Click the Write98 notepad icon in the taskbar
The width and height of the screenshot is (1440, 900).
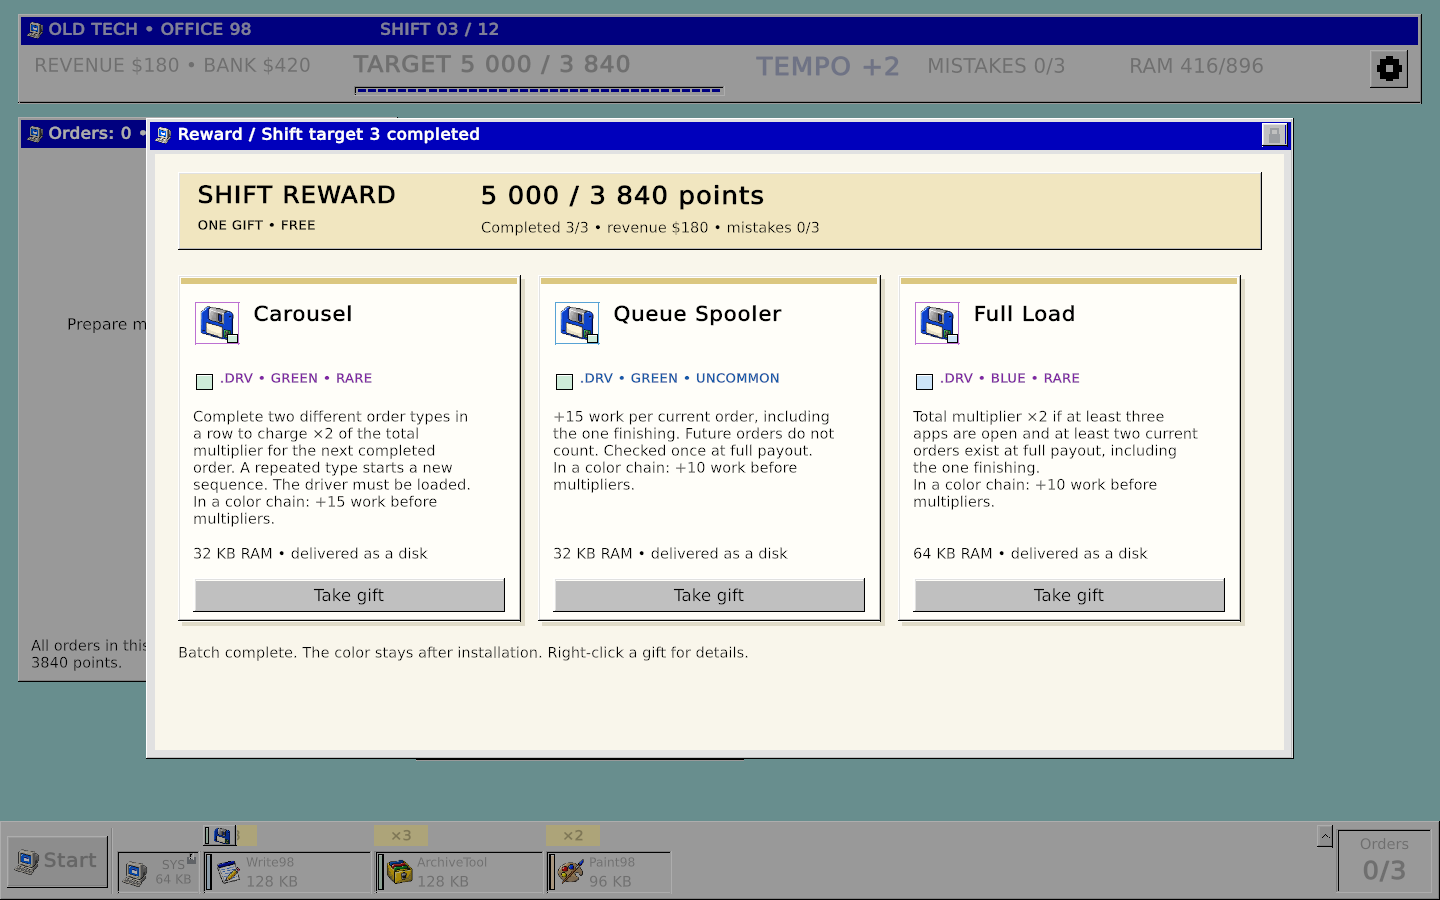[229, 872]
